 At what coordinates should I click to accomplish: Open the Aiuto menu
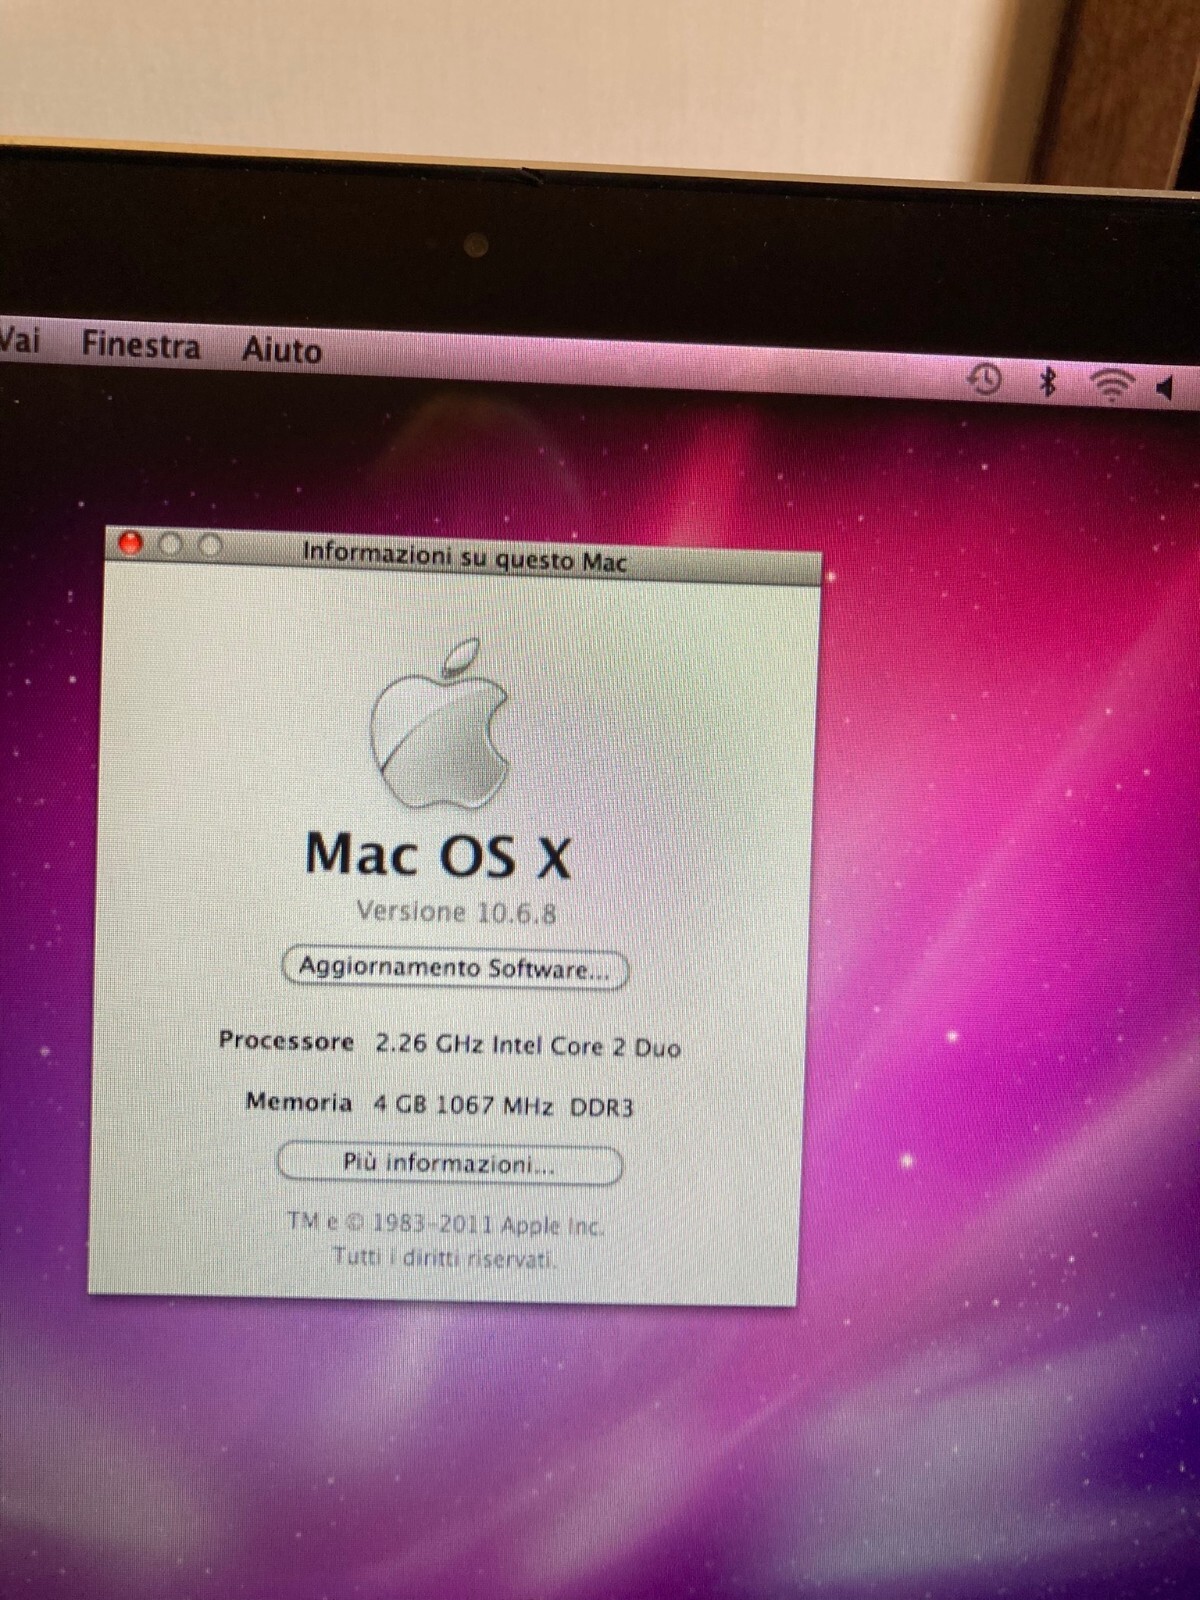pos(282,350)
